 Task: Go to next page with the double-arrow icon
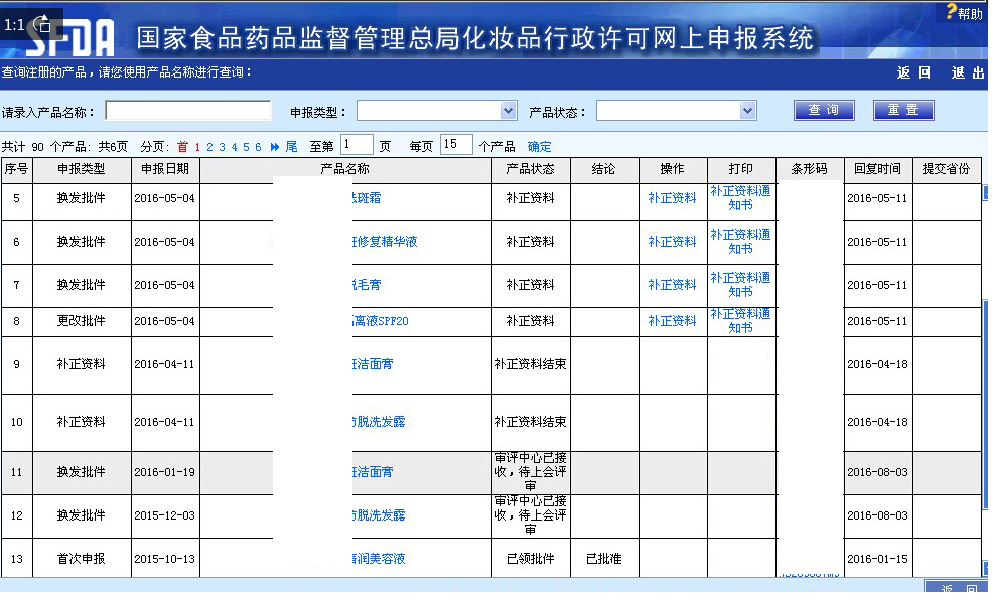pos(274,147)
